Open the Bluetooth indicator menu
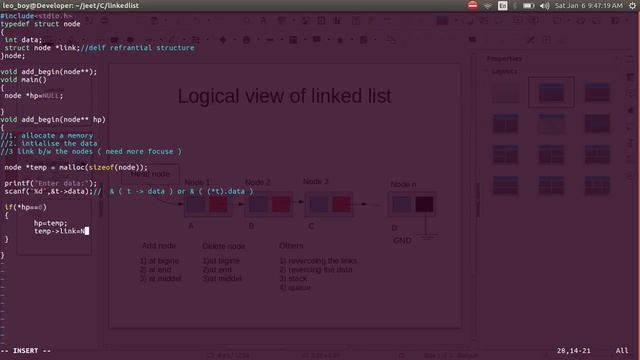 tap(515, 6)
